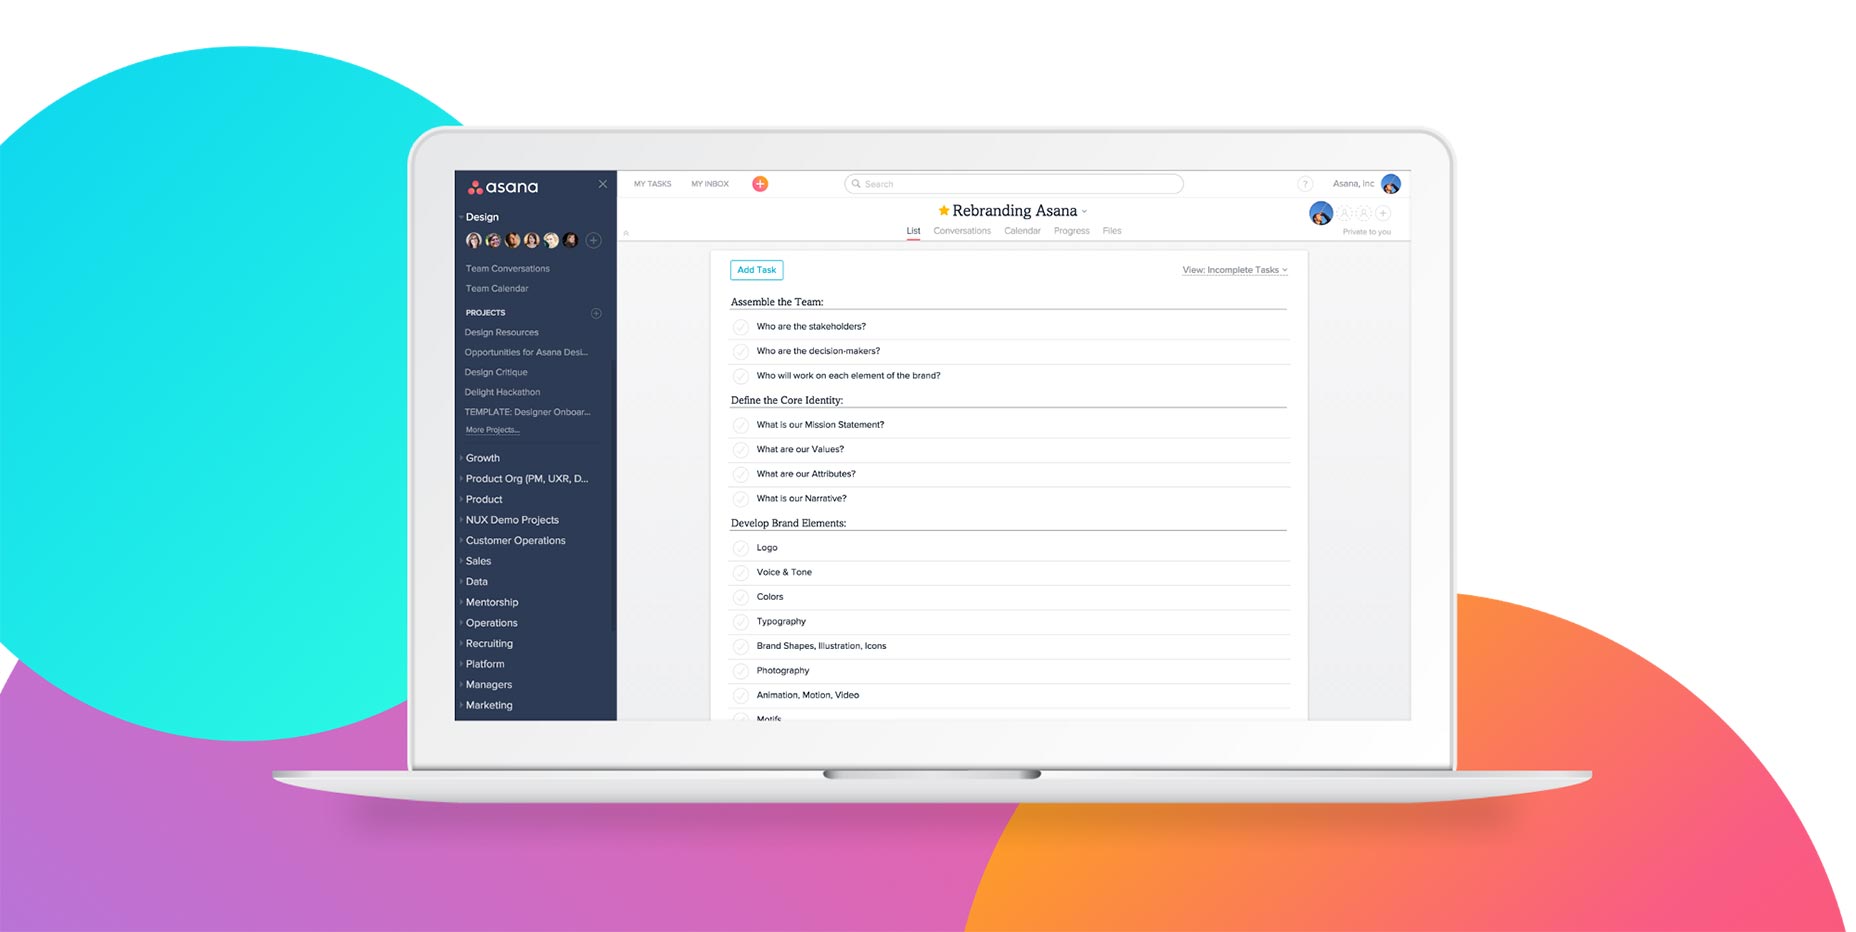
Task: Click the orange plus quick-add button
Action: 760,184
